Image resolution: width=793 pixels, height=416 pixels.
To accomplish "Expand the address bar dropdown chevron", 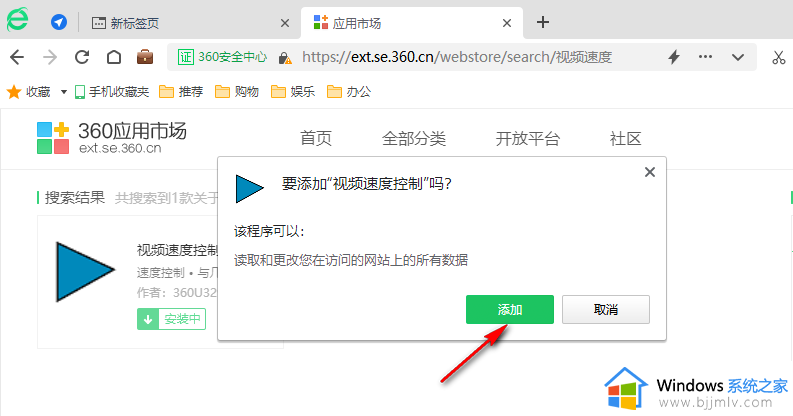I will [738, 57].
